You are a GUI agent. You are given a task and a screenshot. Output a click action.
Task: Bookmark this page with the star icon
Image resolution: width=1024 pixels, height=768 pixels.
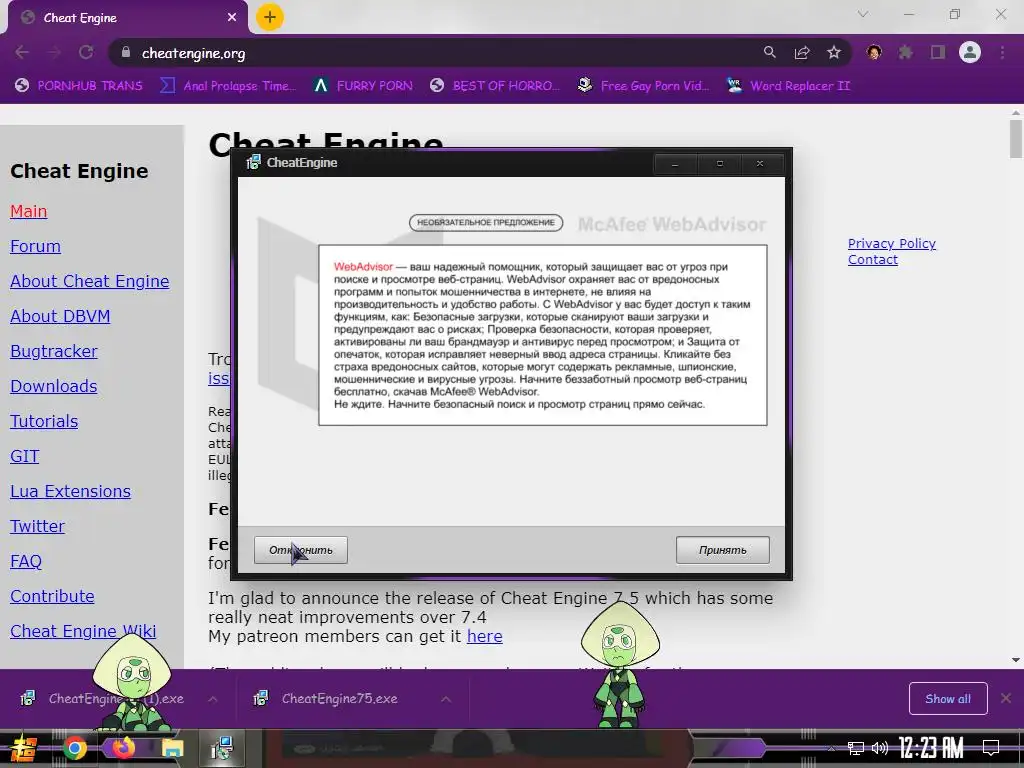tap(834, 53)
